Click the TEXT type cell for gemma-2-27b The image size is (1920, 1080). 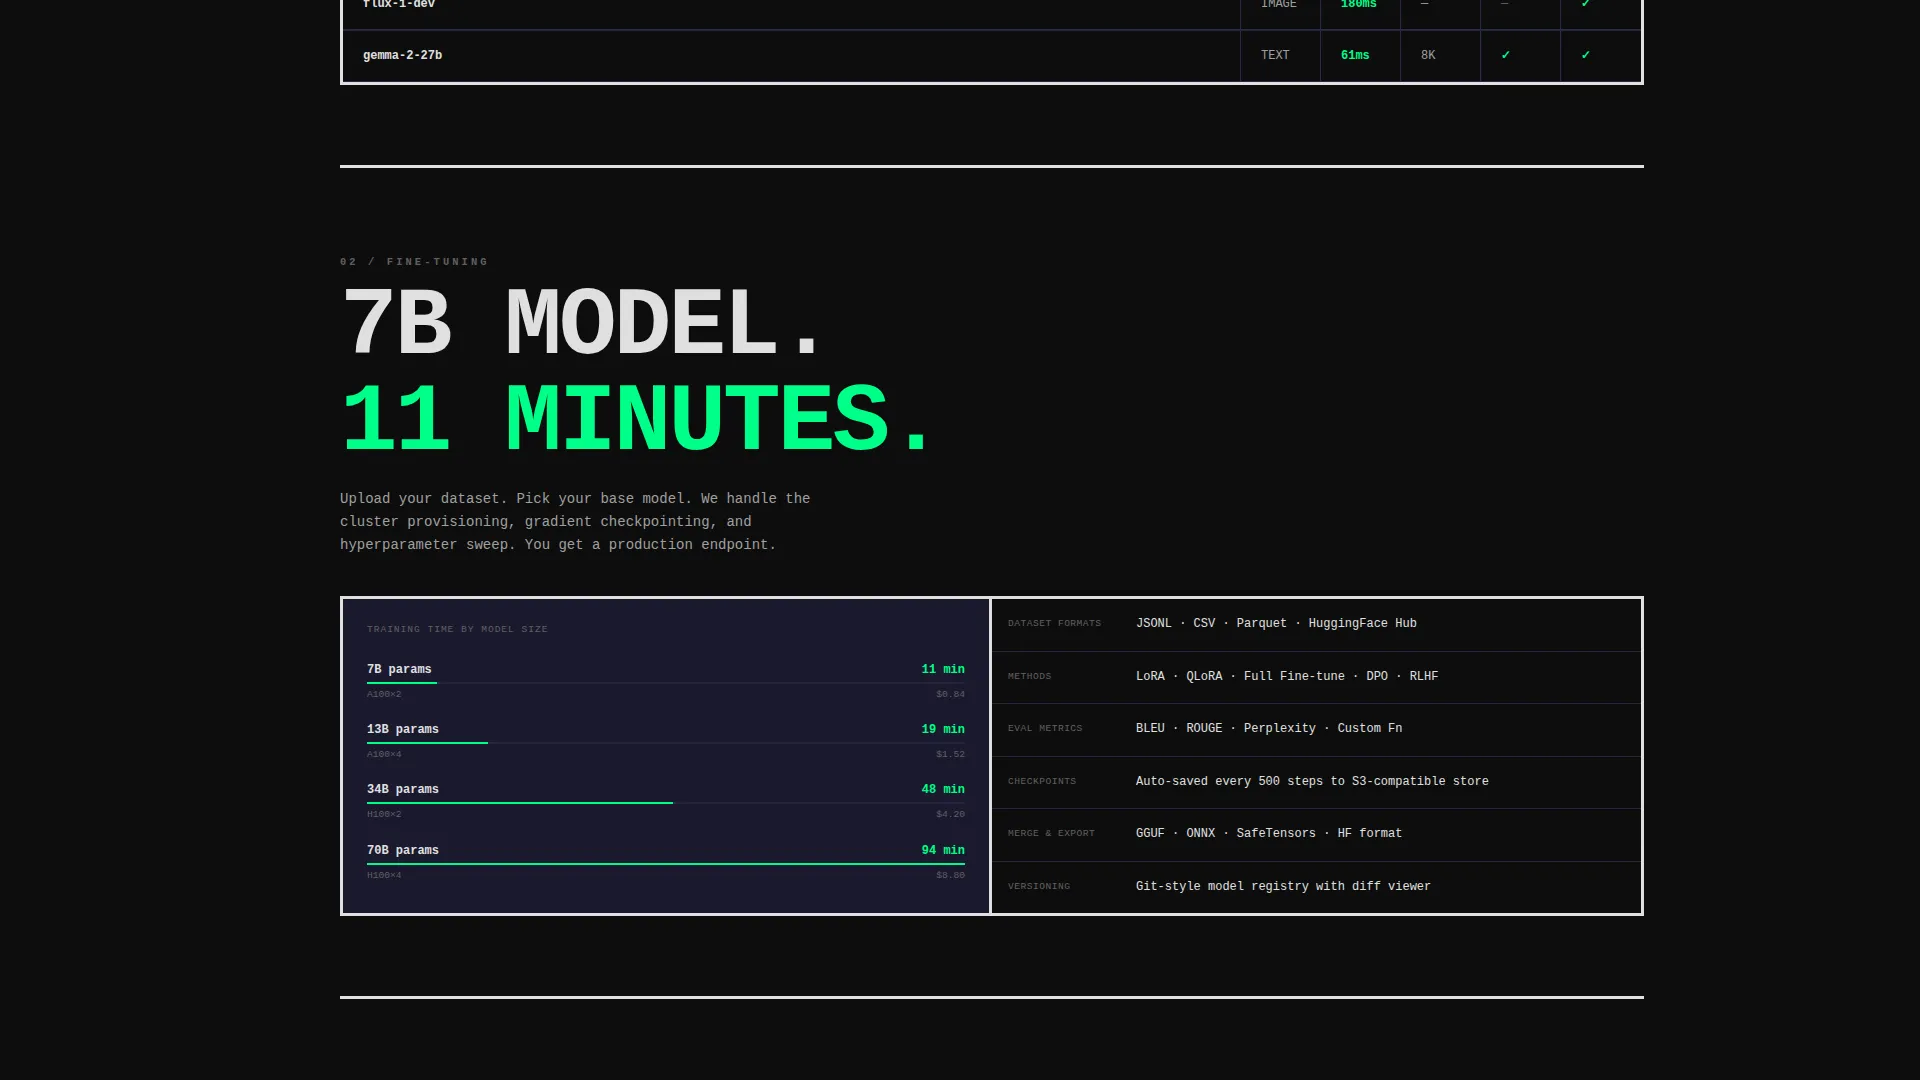[x=1275, y=55]
